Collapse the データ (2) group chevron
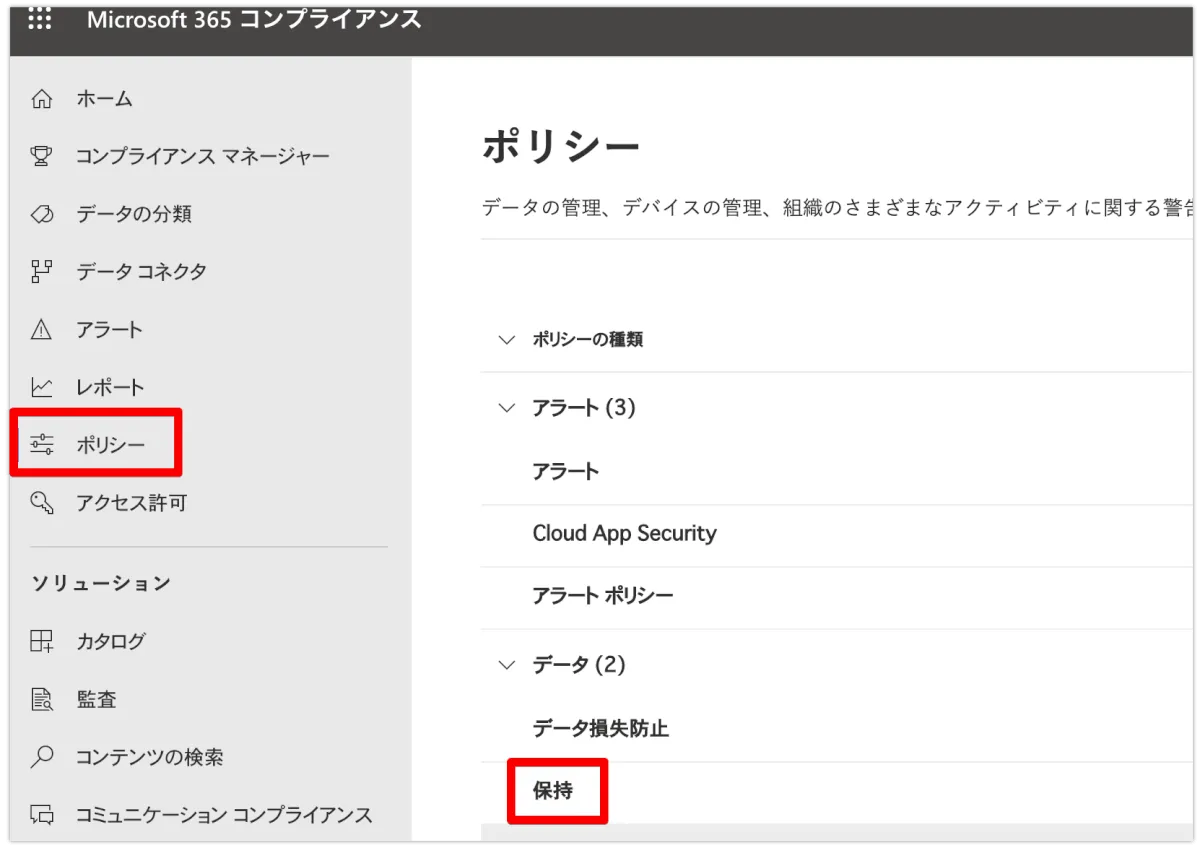The height and width of the screenshot is (848, 1200). (507, 665)
